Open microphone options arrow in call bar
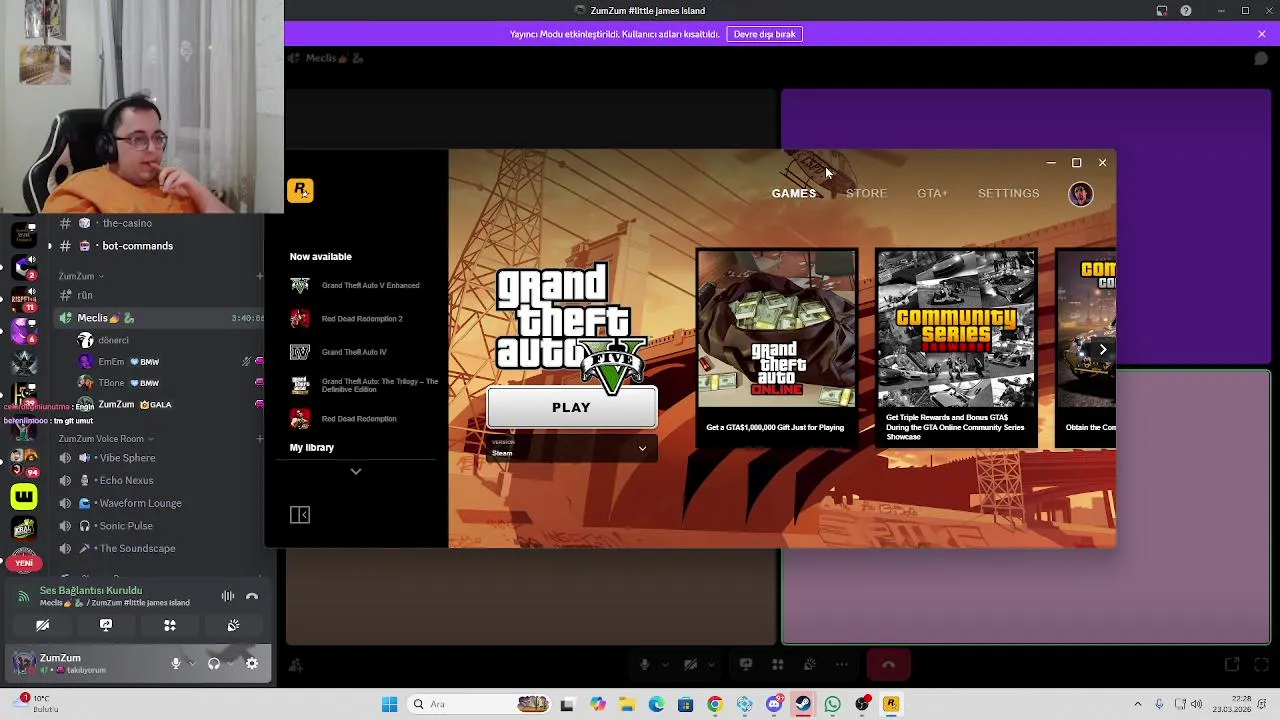Screen dimensions: 1280x720 [x=666, y=665]
